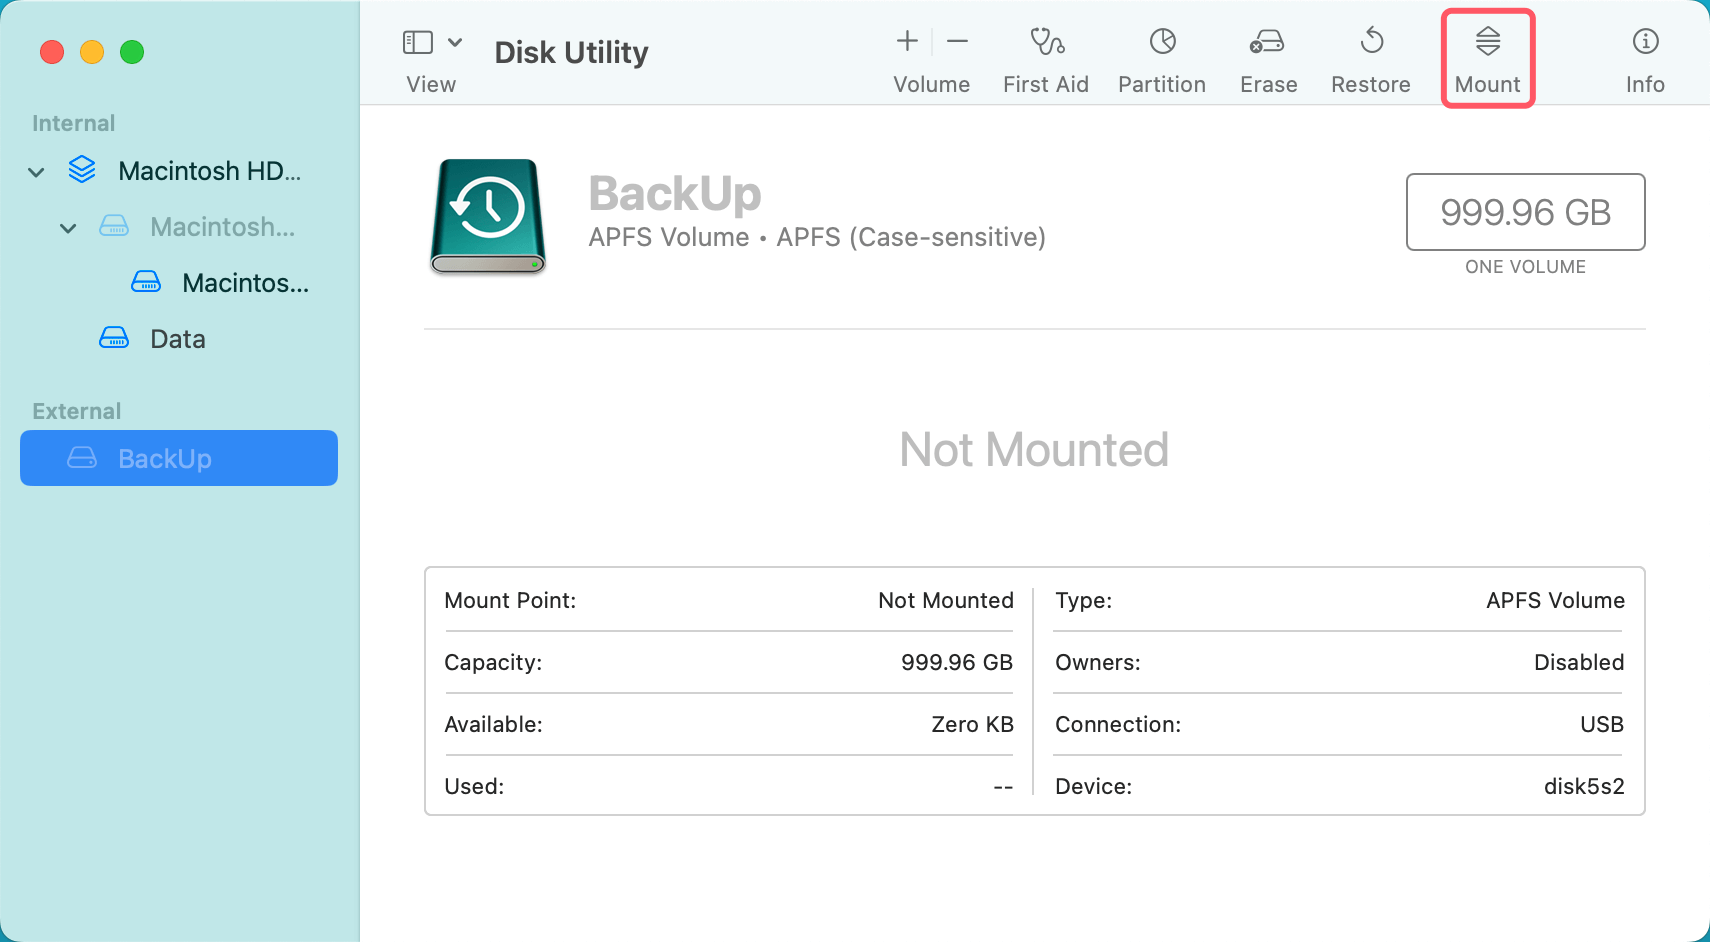
Task: Click the Mount toolbar icon
Action: click(1487, 42)
